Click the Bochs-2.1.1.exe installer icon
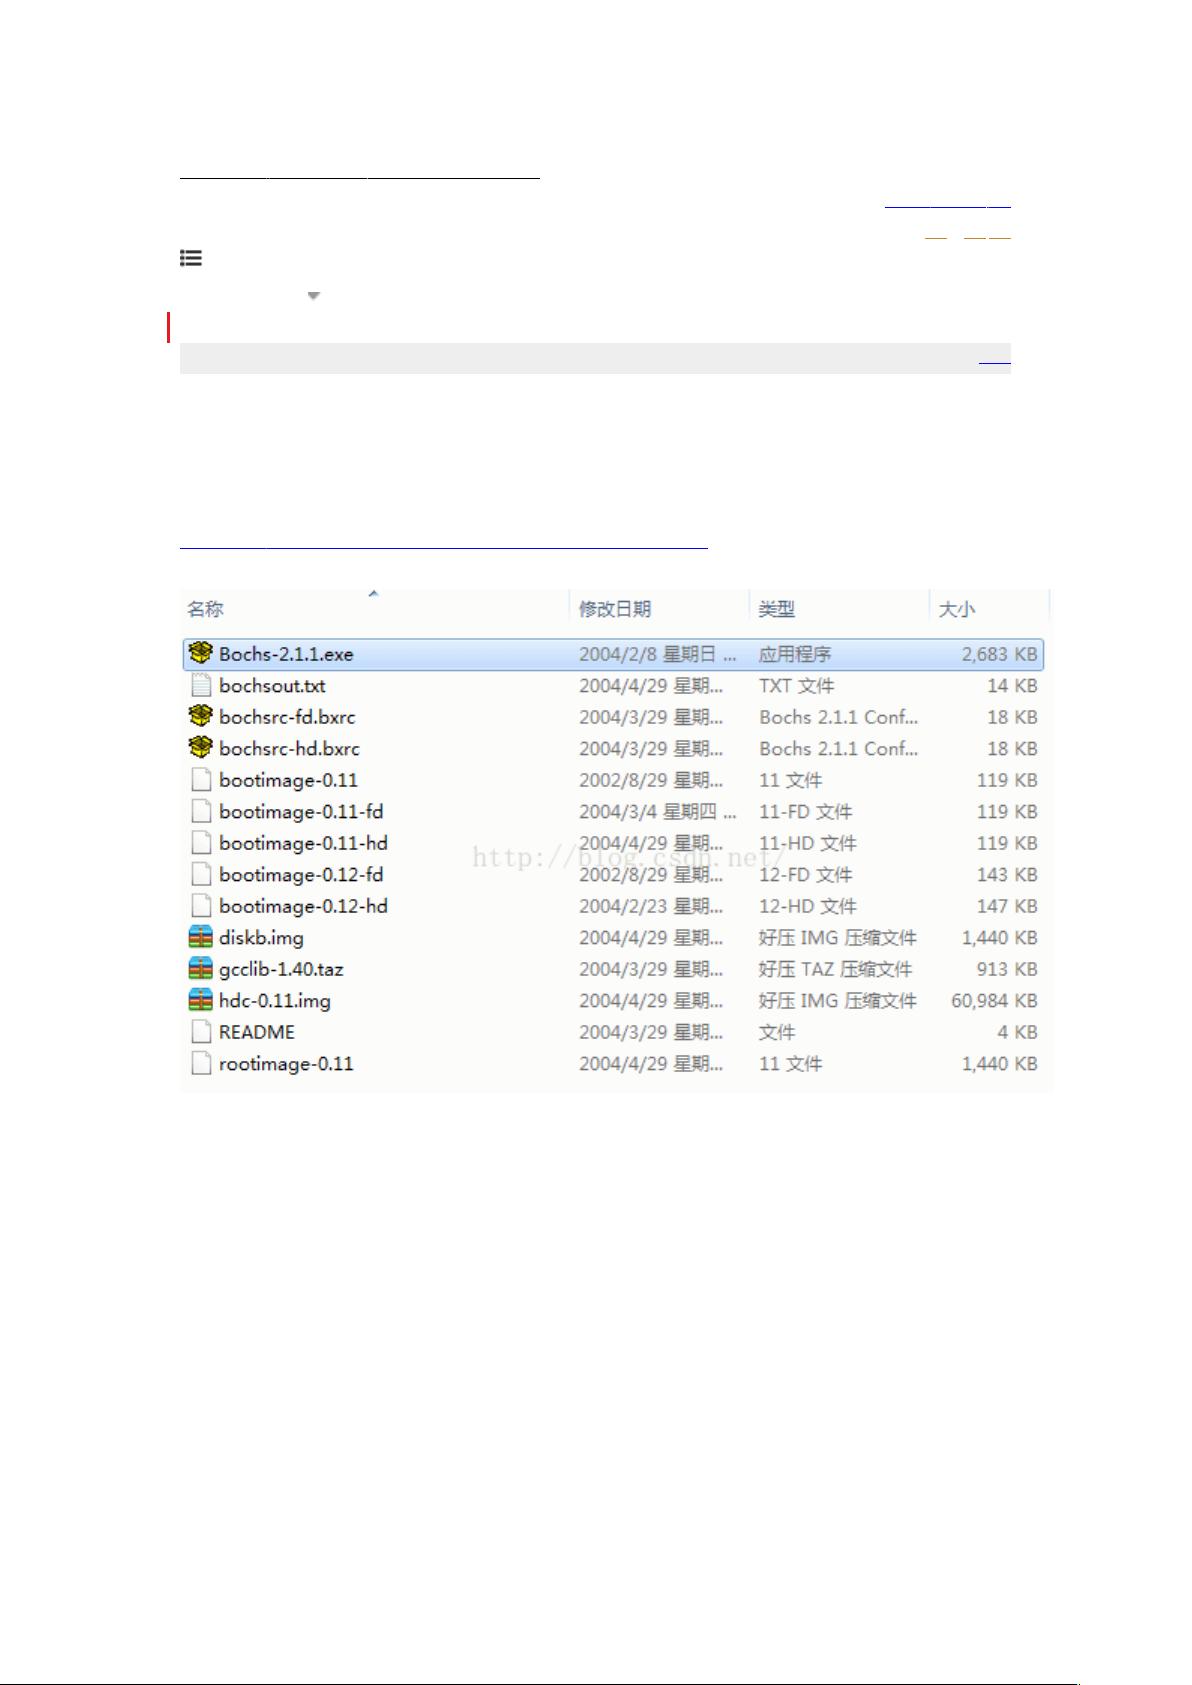Image resolution: width=1192 pixels, height=1685 pixels. pos(201,653)
